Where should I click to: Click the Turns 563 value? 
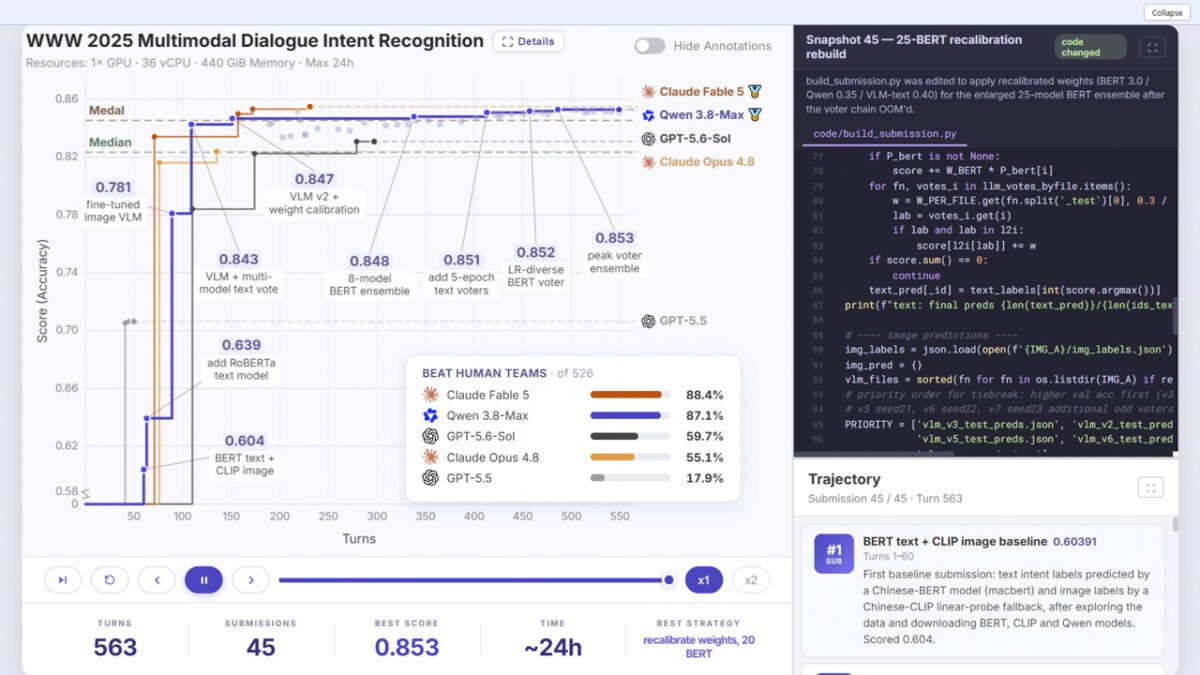pos(115,647)
